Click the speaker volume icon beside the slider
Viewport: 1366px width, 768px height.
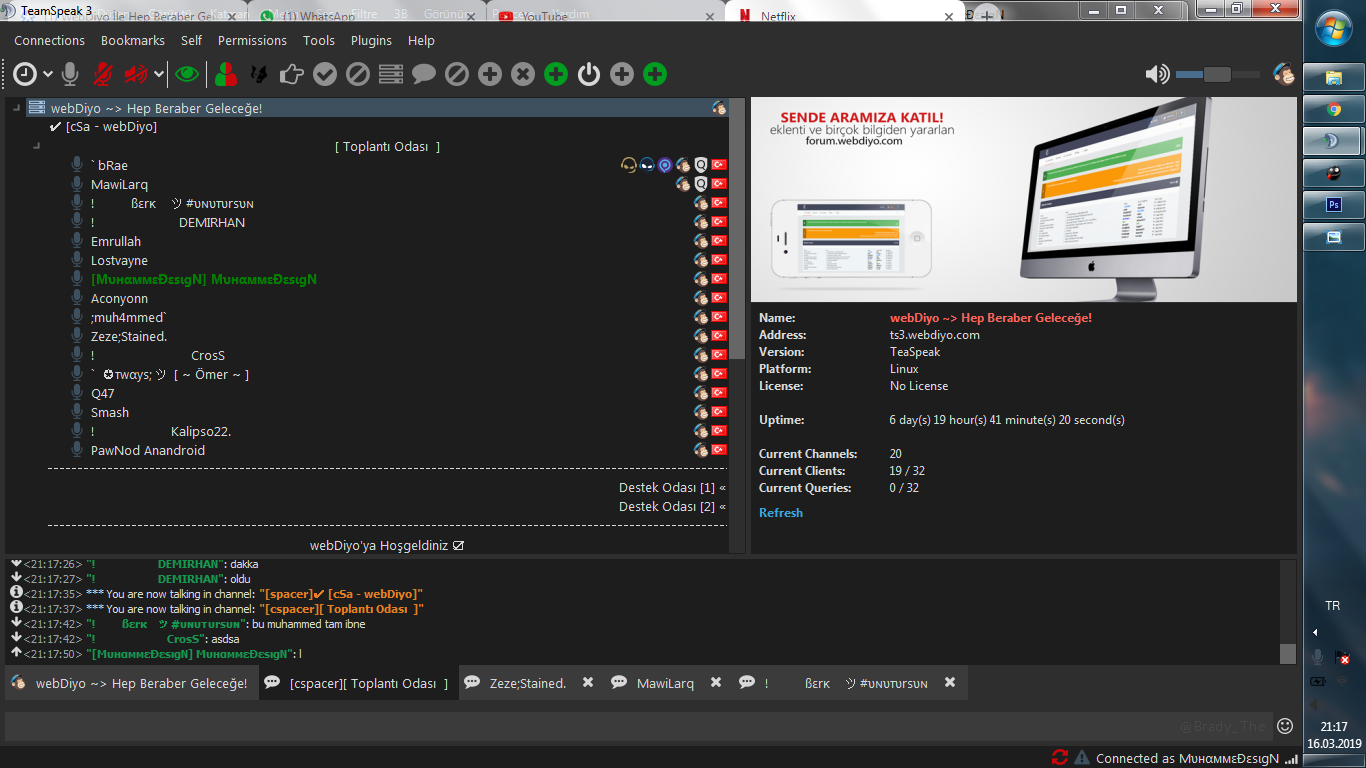(x=1157, y=74)
